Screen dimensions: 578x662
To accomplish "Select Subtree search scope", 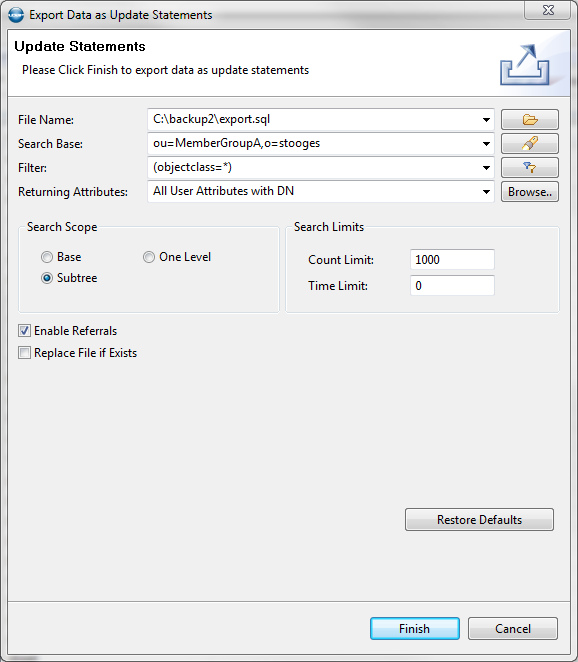I will tap(47, 278).
